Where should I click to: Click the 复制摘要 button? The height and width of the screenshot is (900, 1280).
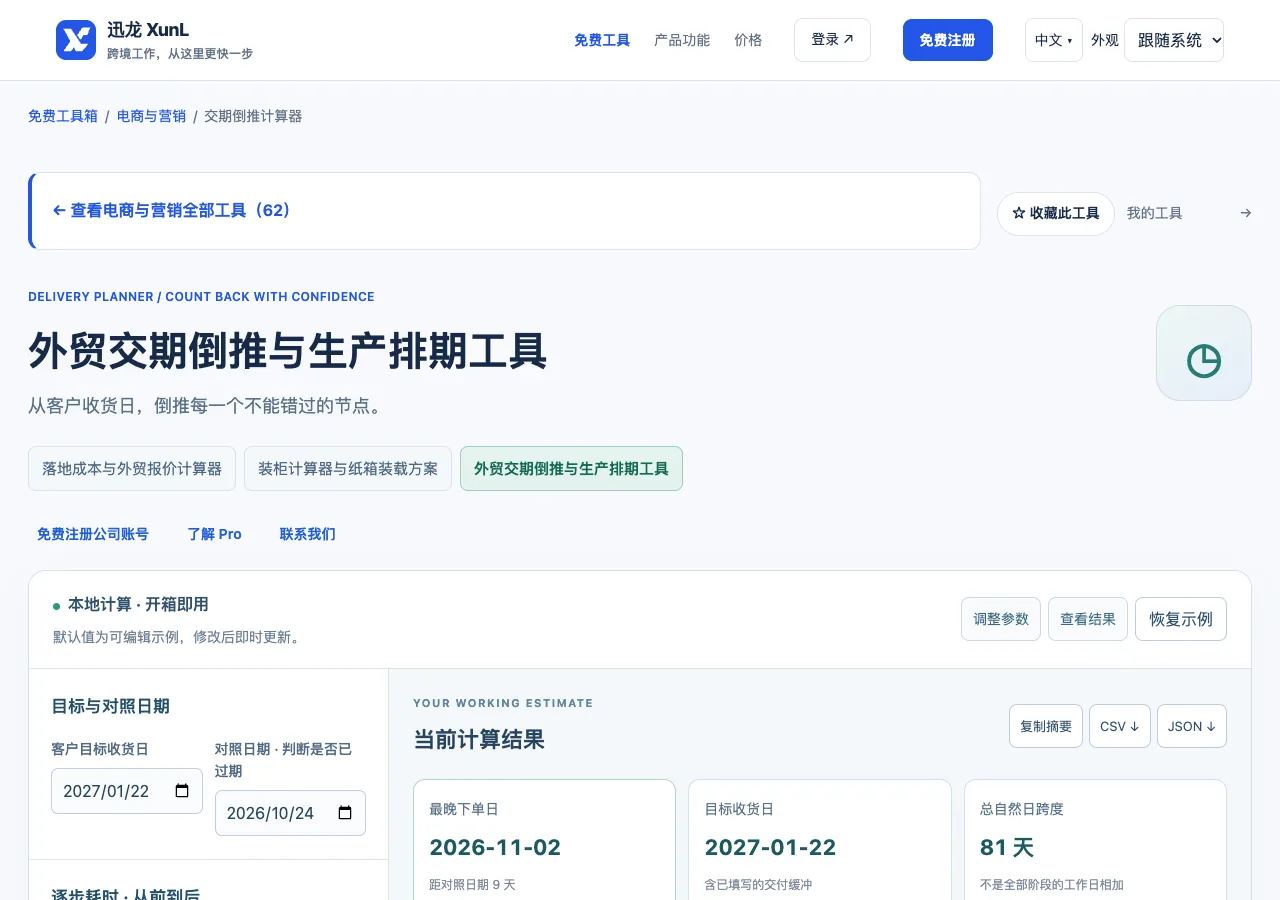tap(1046, 726)
